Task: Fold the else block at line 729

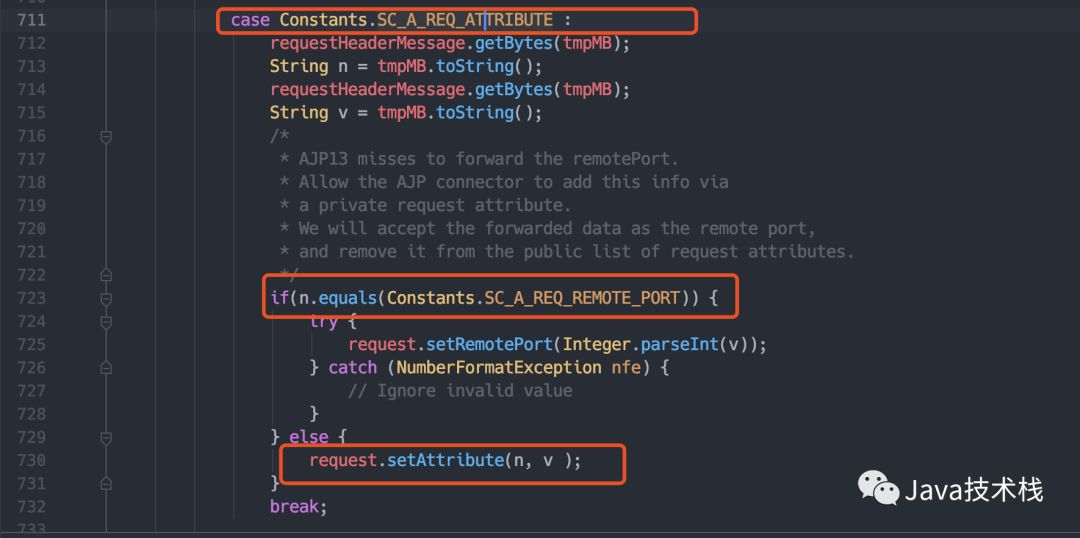Action: tap(106, 437)
